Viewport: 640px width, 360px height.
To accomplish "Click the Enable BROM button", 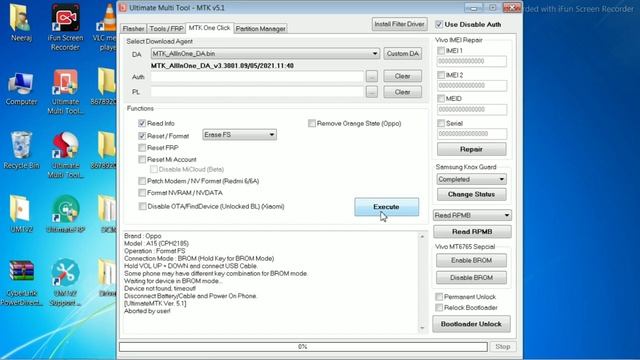I will (x=471, y=260).
